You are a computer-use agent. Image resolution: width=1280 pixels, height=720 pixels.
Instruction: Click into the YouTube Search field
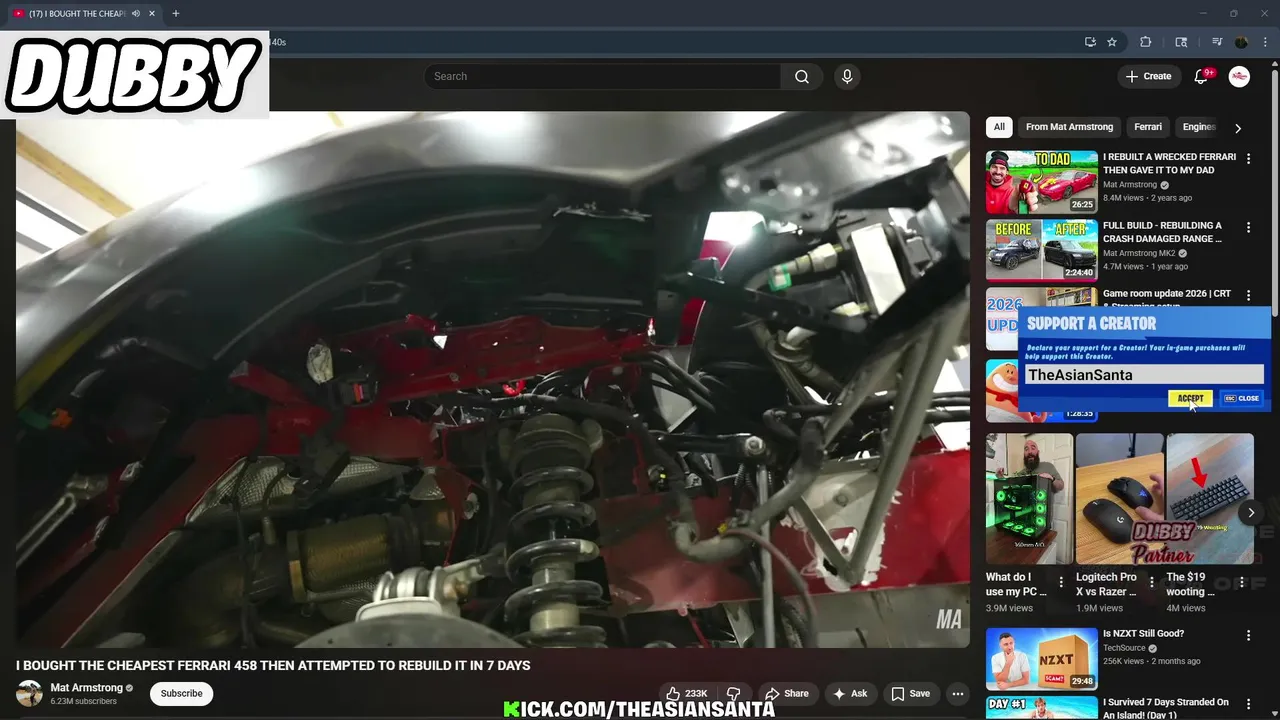[x=603, y=77]
